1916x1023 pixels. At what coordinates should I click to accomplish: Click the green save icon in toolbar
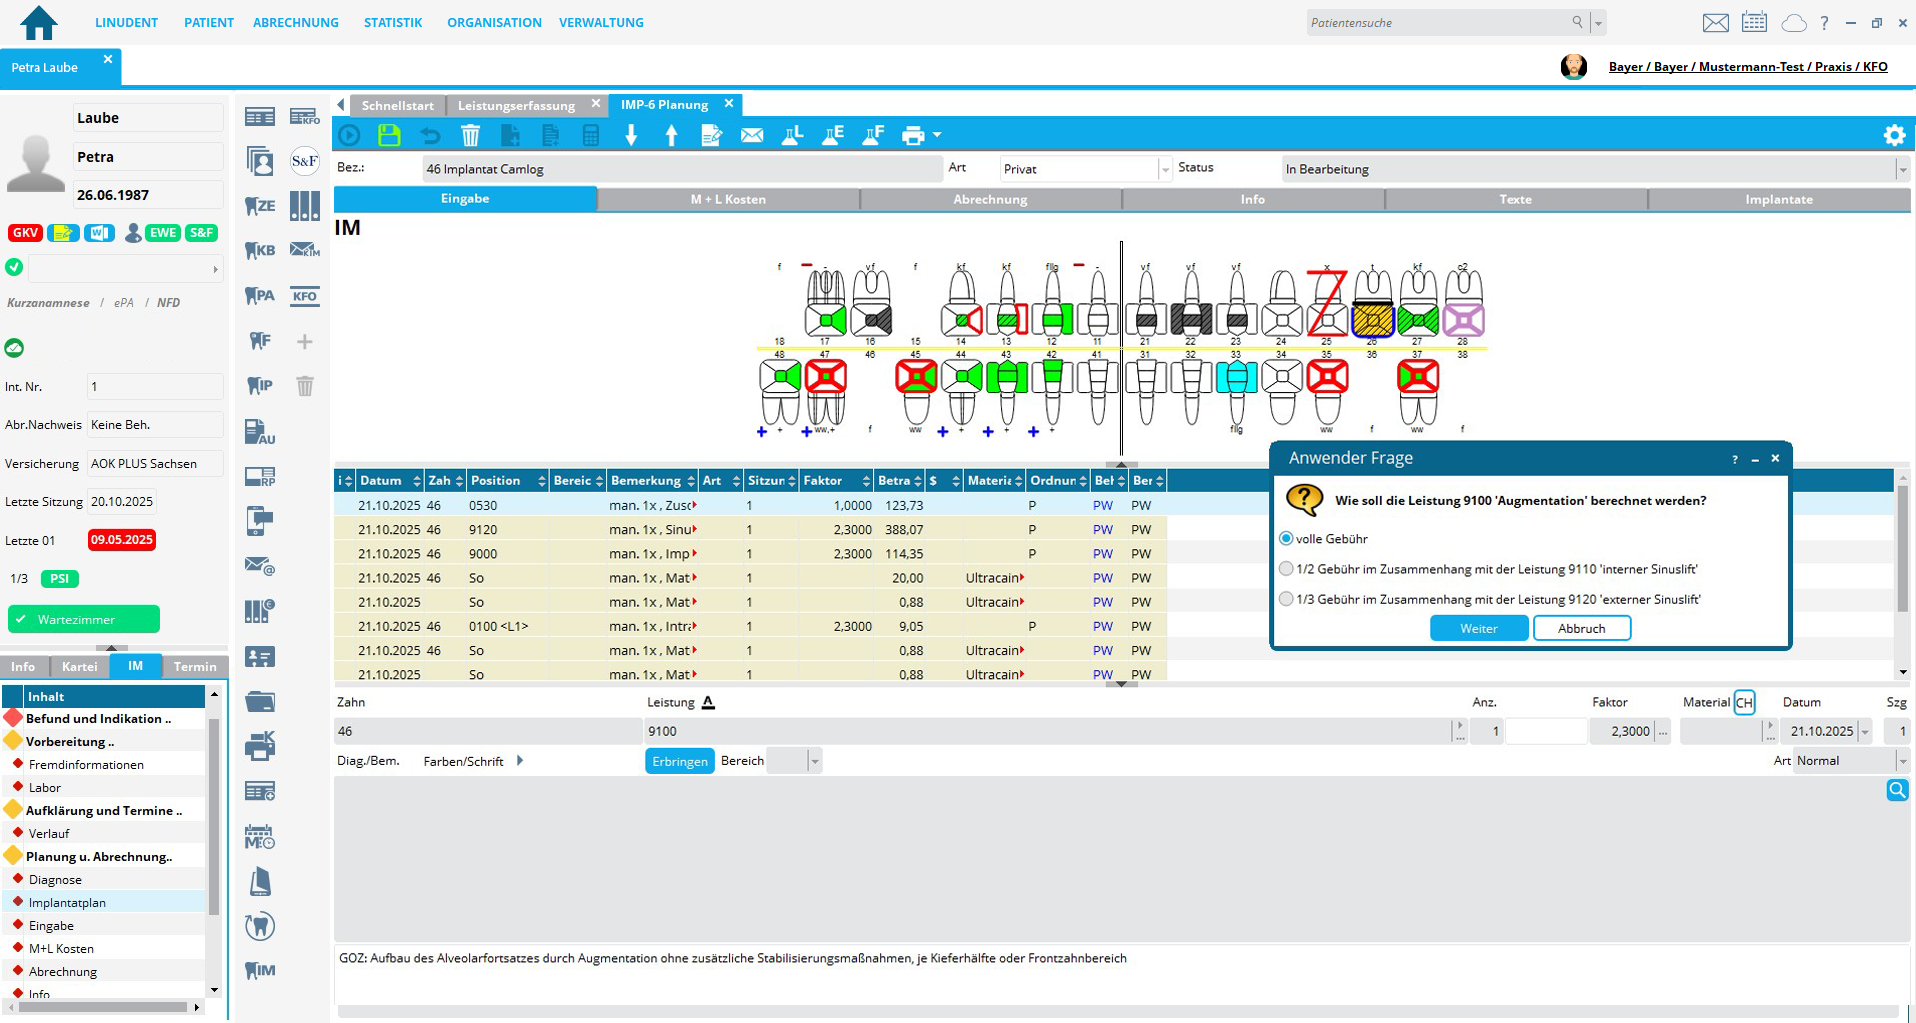pyautogui.click(x=389, y=135)
